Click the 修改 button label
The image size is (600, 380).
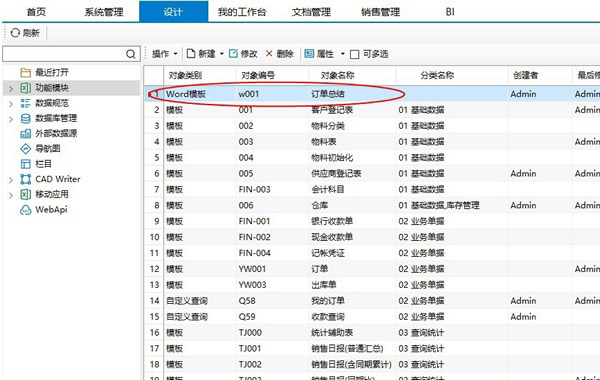tap(249, 54)
